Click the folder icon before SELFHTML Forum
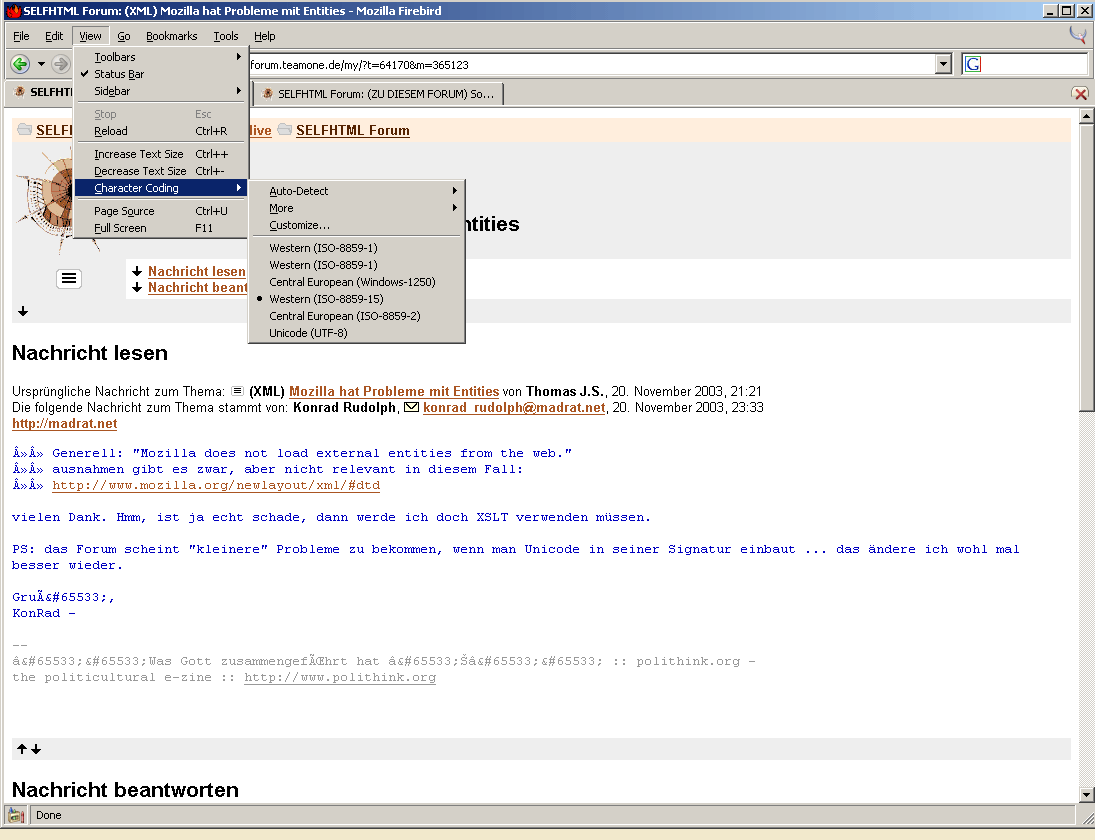This screenshot has width=1095, height=840. click(x=285, y=130)
